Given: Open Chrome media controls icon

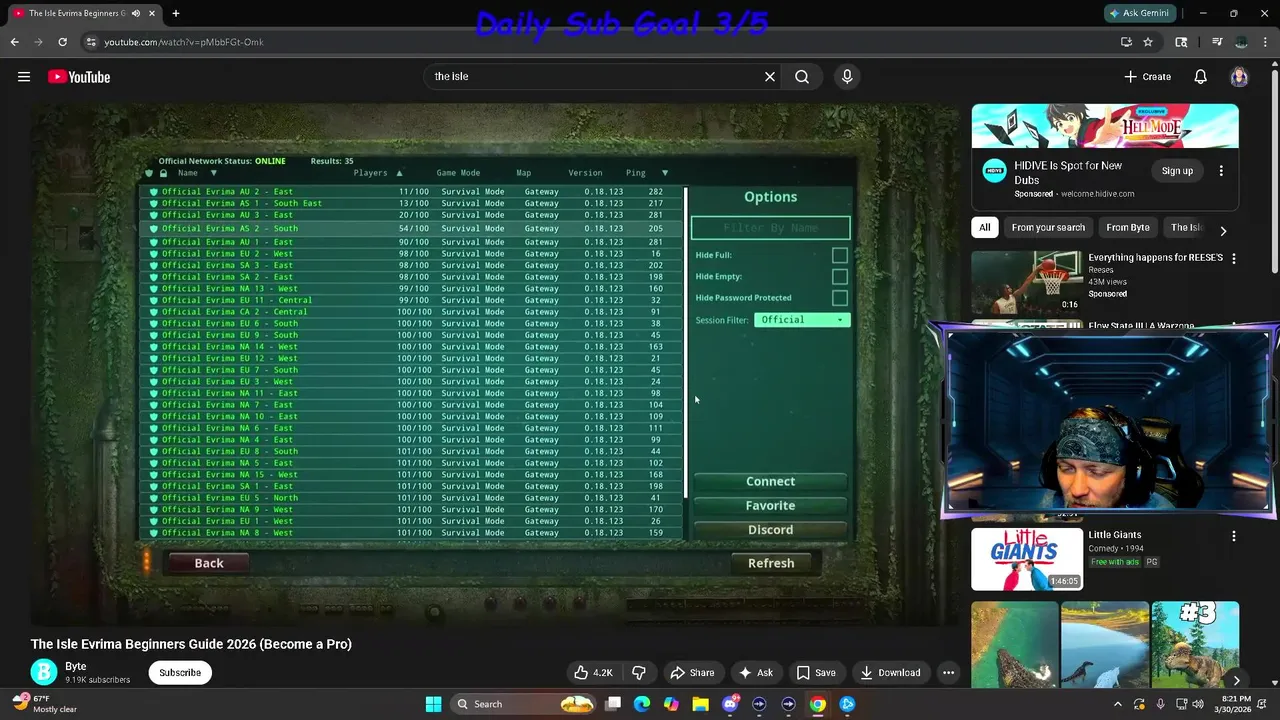Looking at the screenshot, I should (1217, 42).
